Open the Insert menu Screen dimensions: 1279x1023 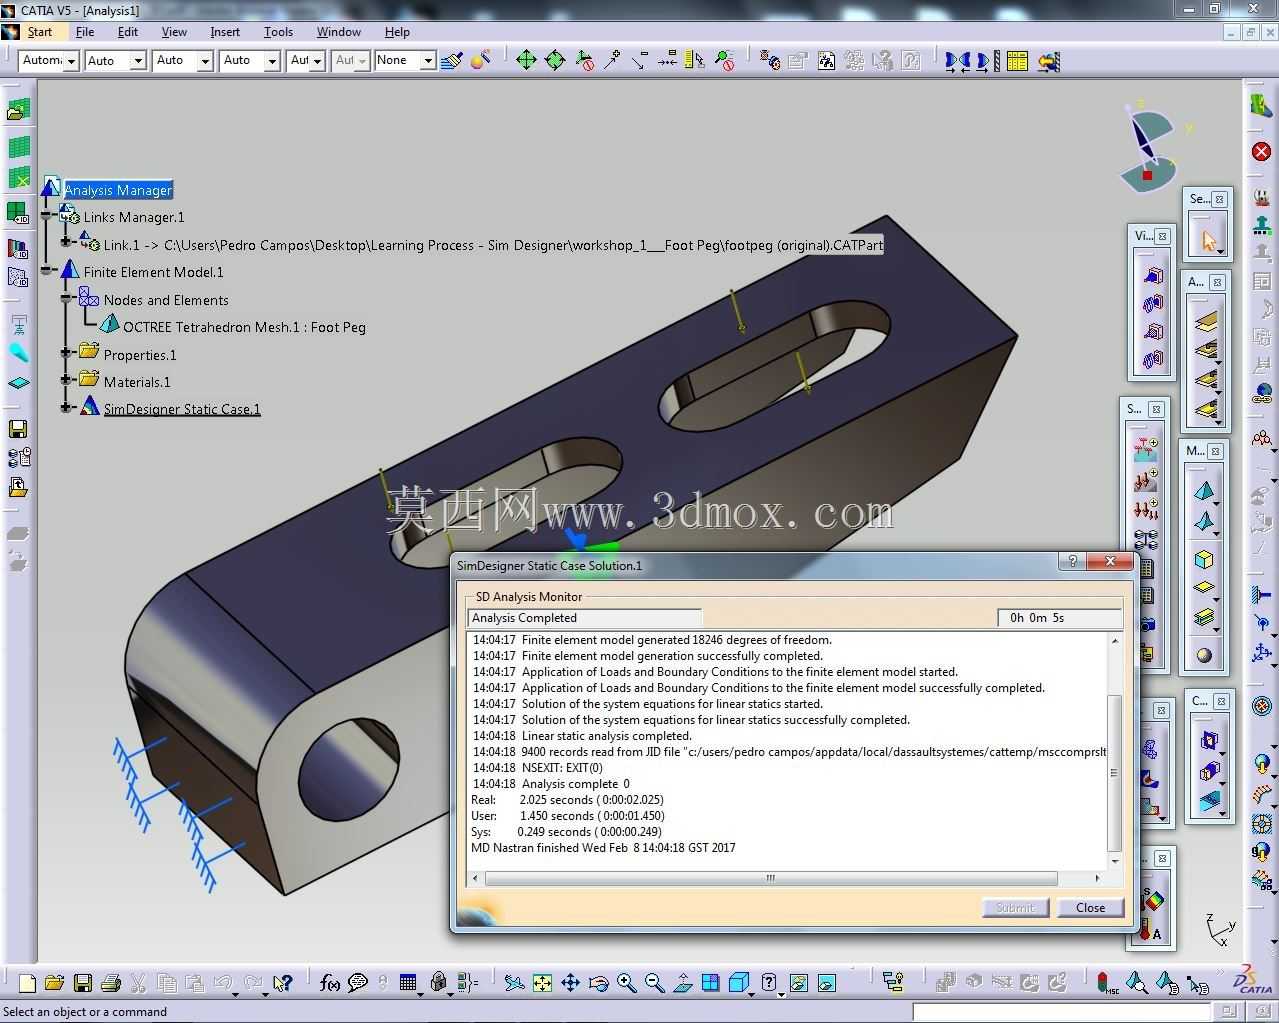point(225,32)
